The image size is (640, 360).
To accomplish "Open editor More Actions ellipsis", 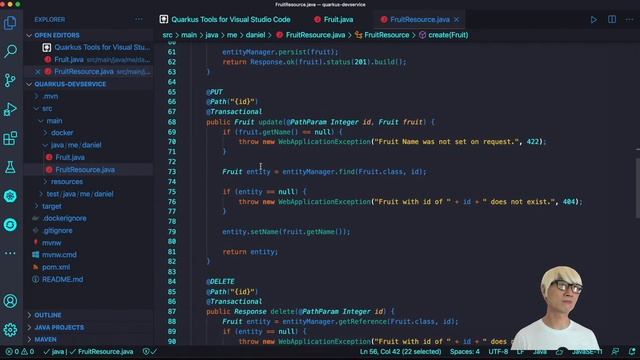I will tap(629, 20).
